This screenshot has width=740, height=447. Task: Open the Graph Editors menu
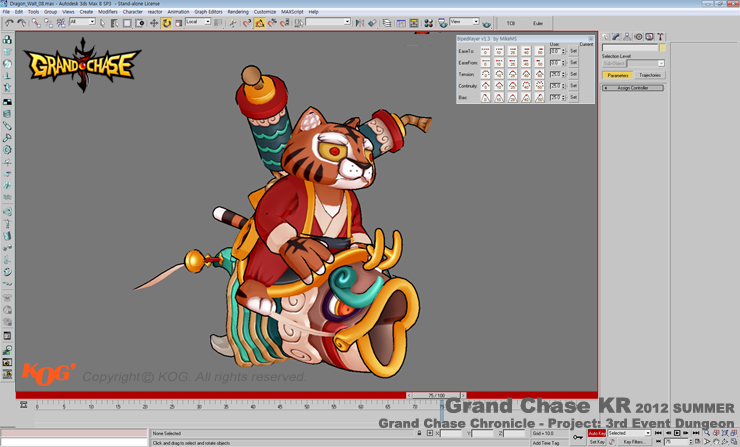[x=208, y=12]
